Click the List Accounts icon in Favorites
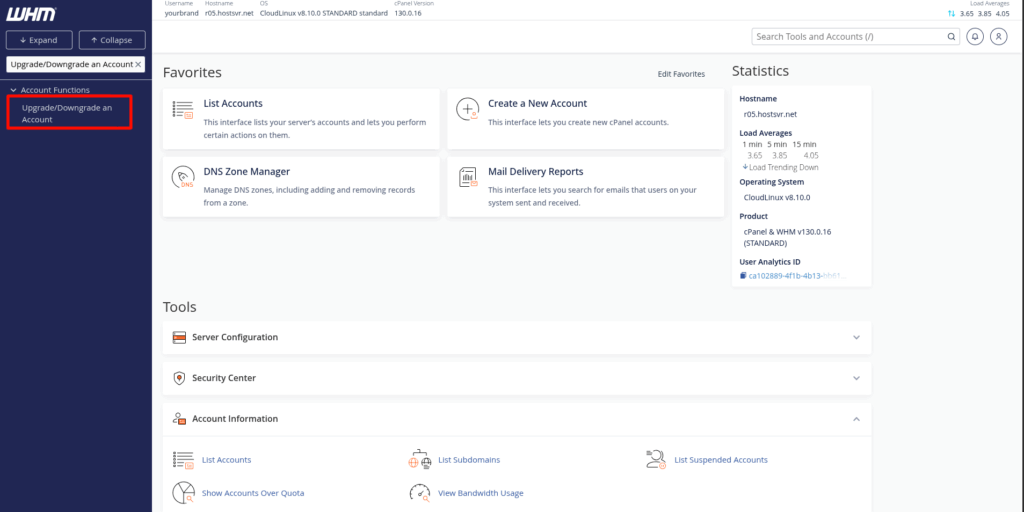 click(183, 109)
